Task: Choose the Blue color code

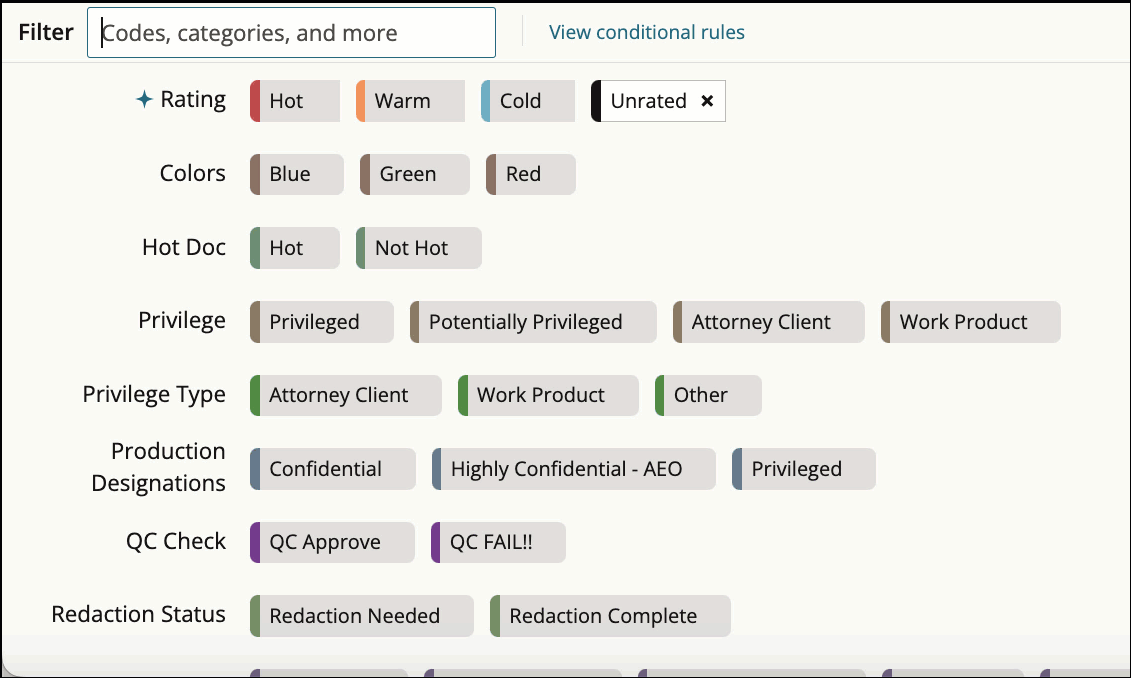Action: point(297,174)
